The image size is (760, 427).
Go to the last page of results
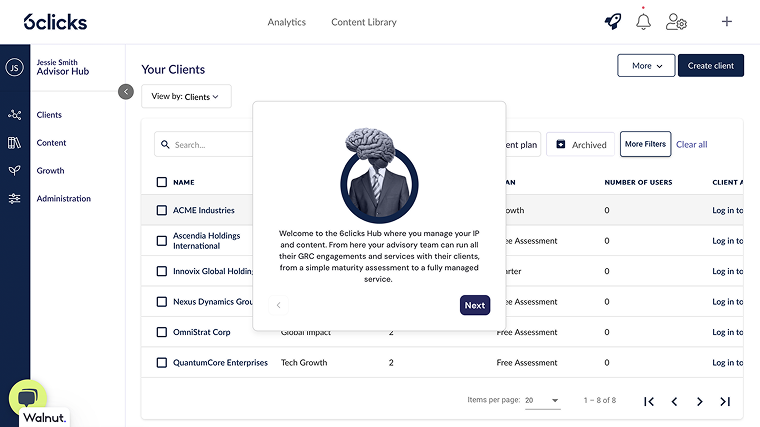click(725, 401)
